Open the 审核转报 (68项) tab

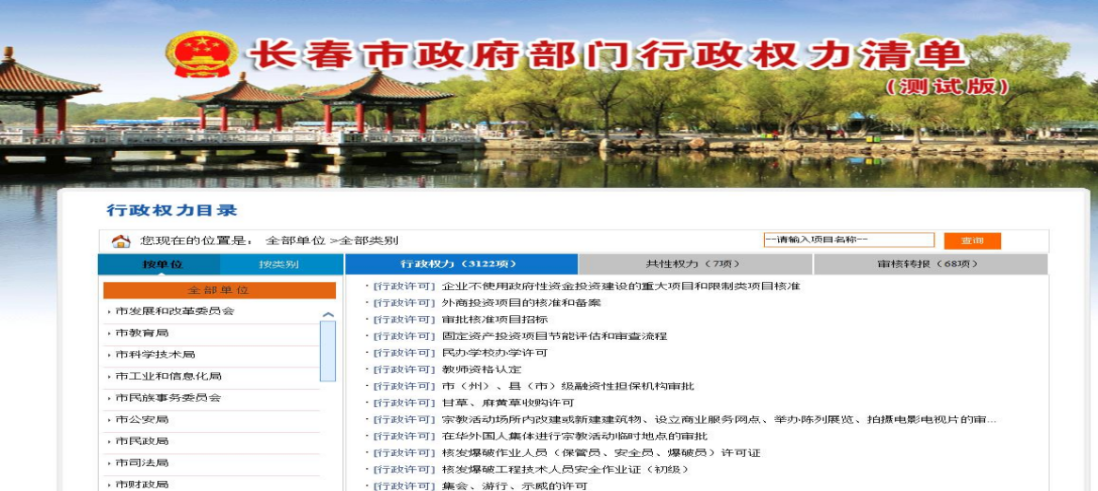pos(930,264)
